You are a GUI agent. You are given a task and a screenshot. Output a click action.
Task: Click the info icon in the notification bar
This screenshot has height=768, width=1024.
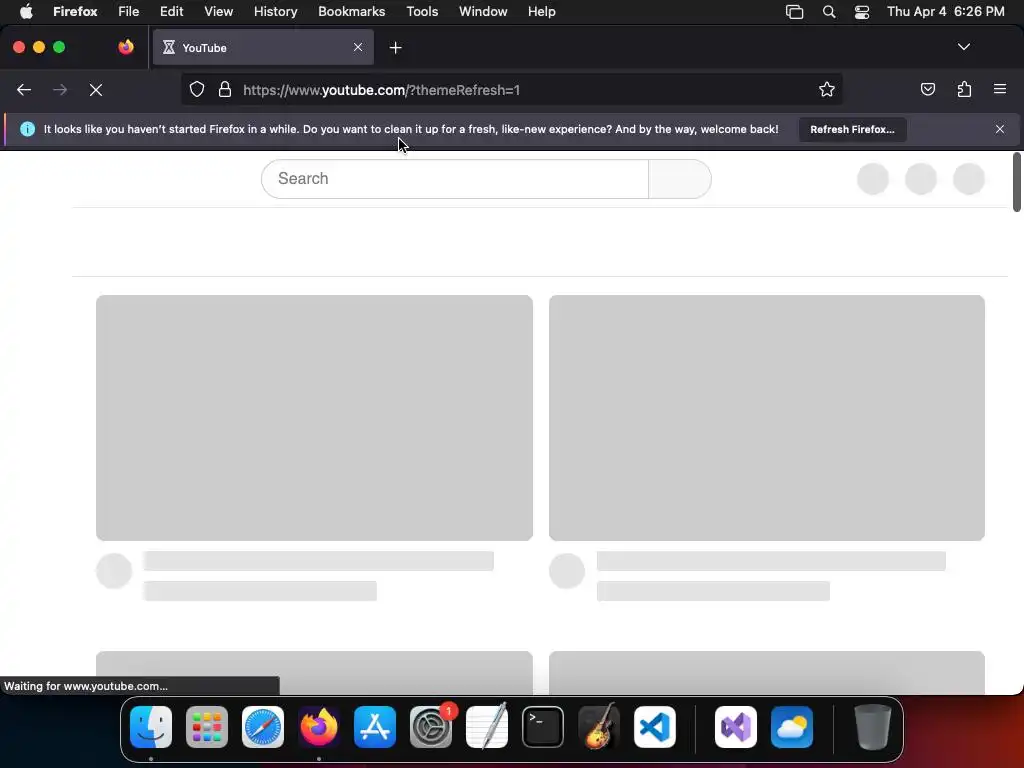[27, 129]
